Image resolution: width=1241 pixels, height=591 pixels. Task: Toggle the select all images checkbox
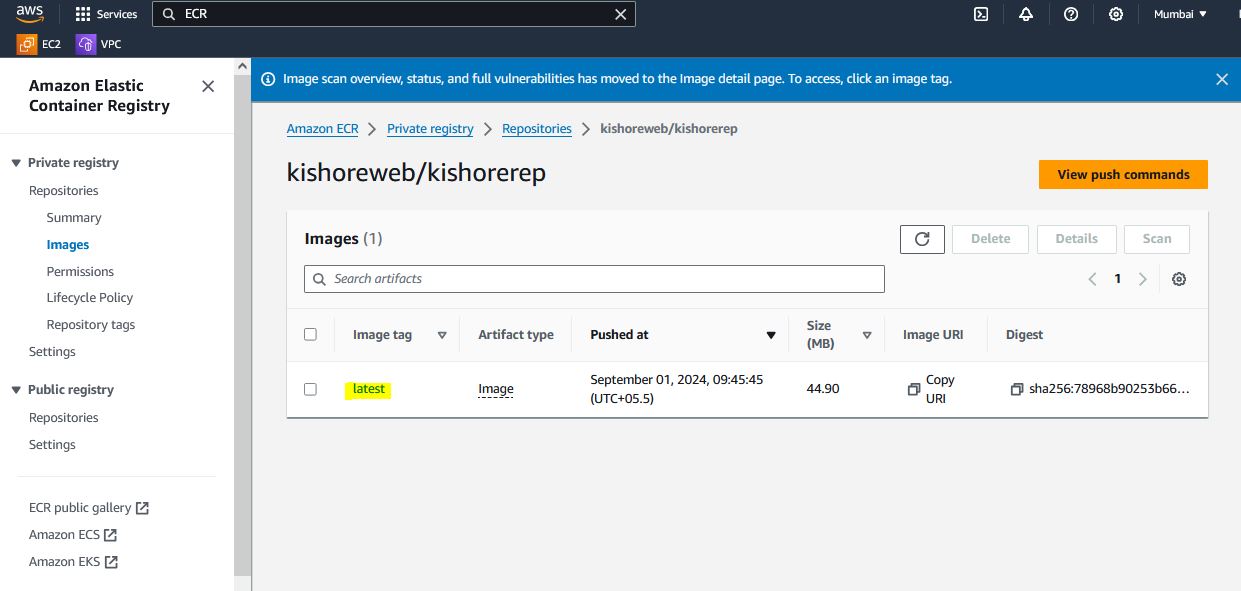[x=310, y=334]
